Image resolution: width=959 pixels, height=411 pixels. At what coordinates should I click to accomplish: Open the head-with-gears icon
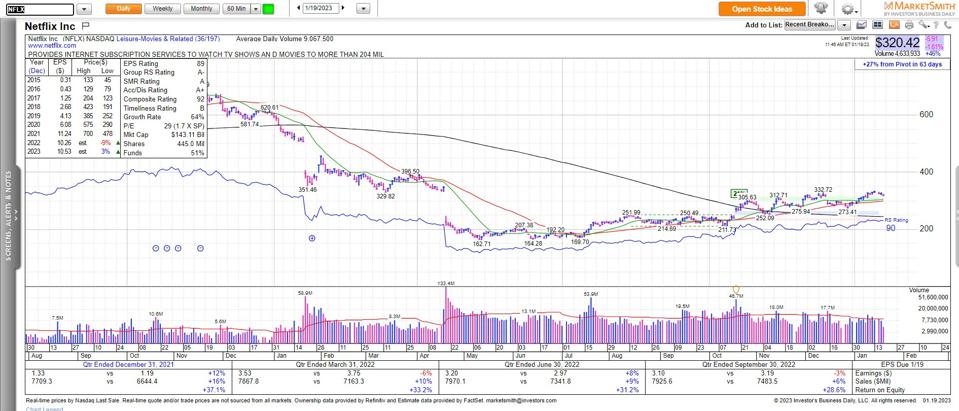821,9
